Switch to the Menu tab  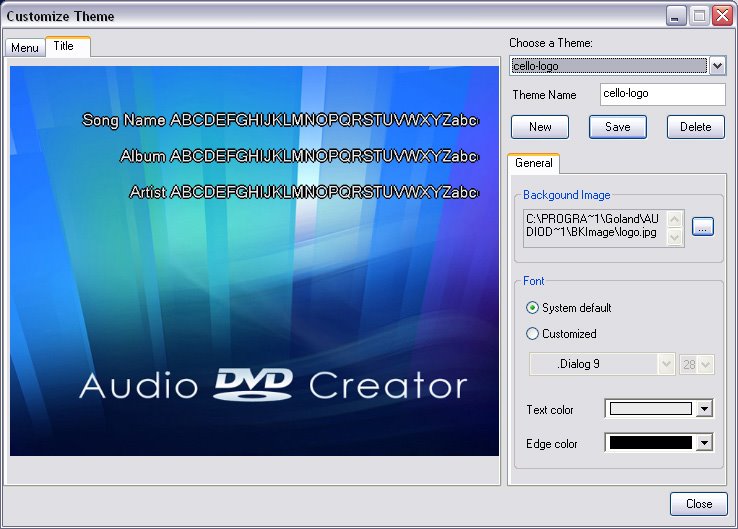(25, 48)
